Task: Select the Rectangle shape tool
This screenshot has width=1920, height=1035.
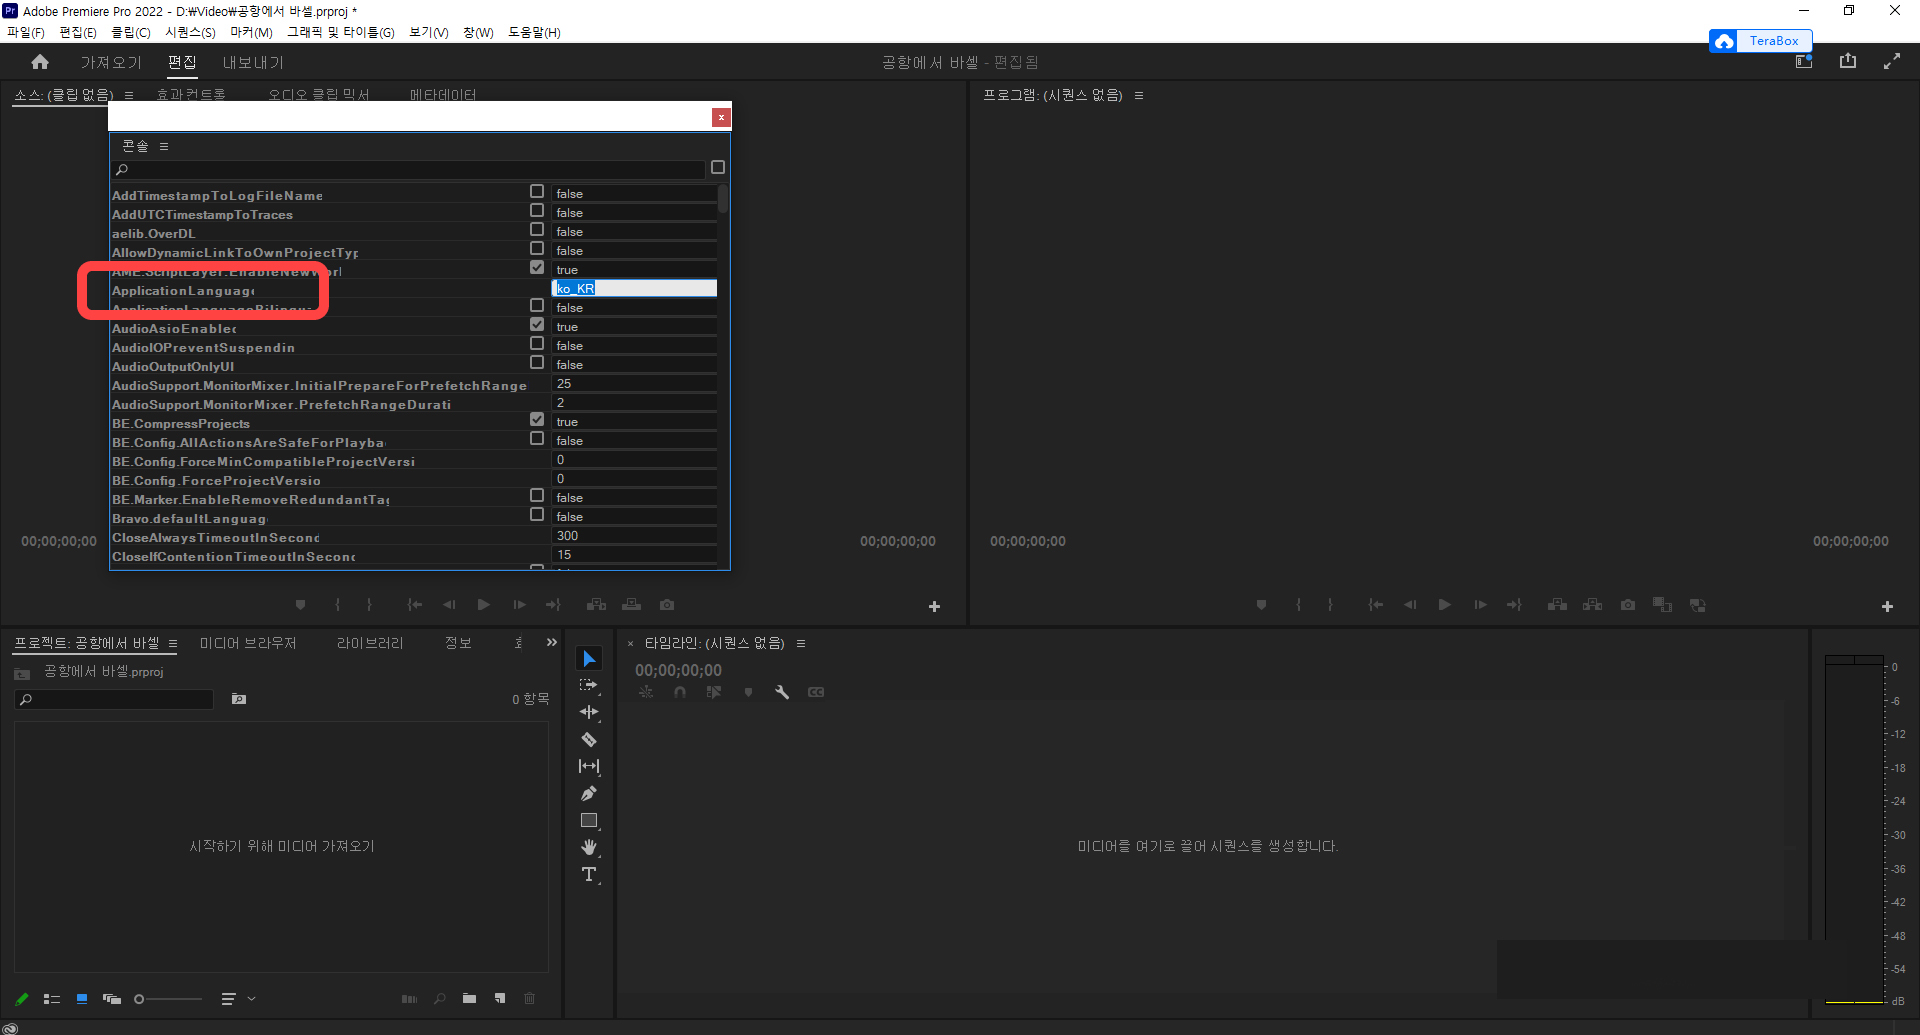Action: point(589,820)
